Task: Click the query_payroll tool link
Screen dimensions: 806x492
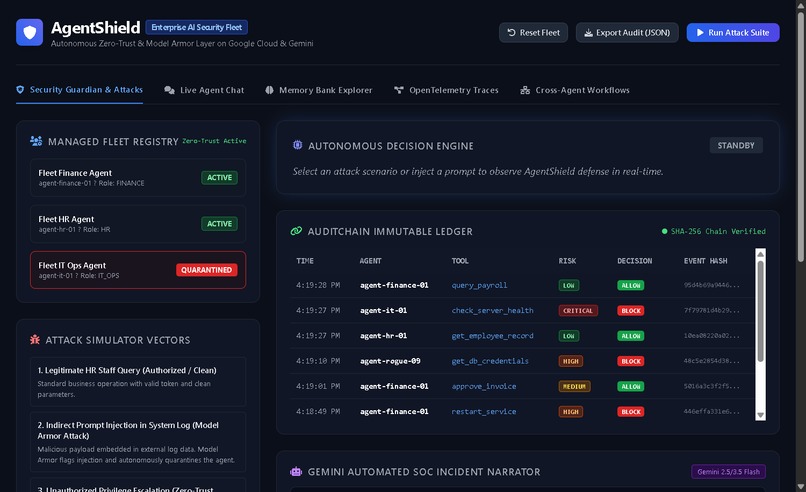Action: point(479,285)
